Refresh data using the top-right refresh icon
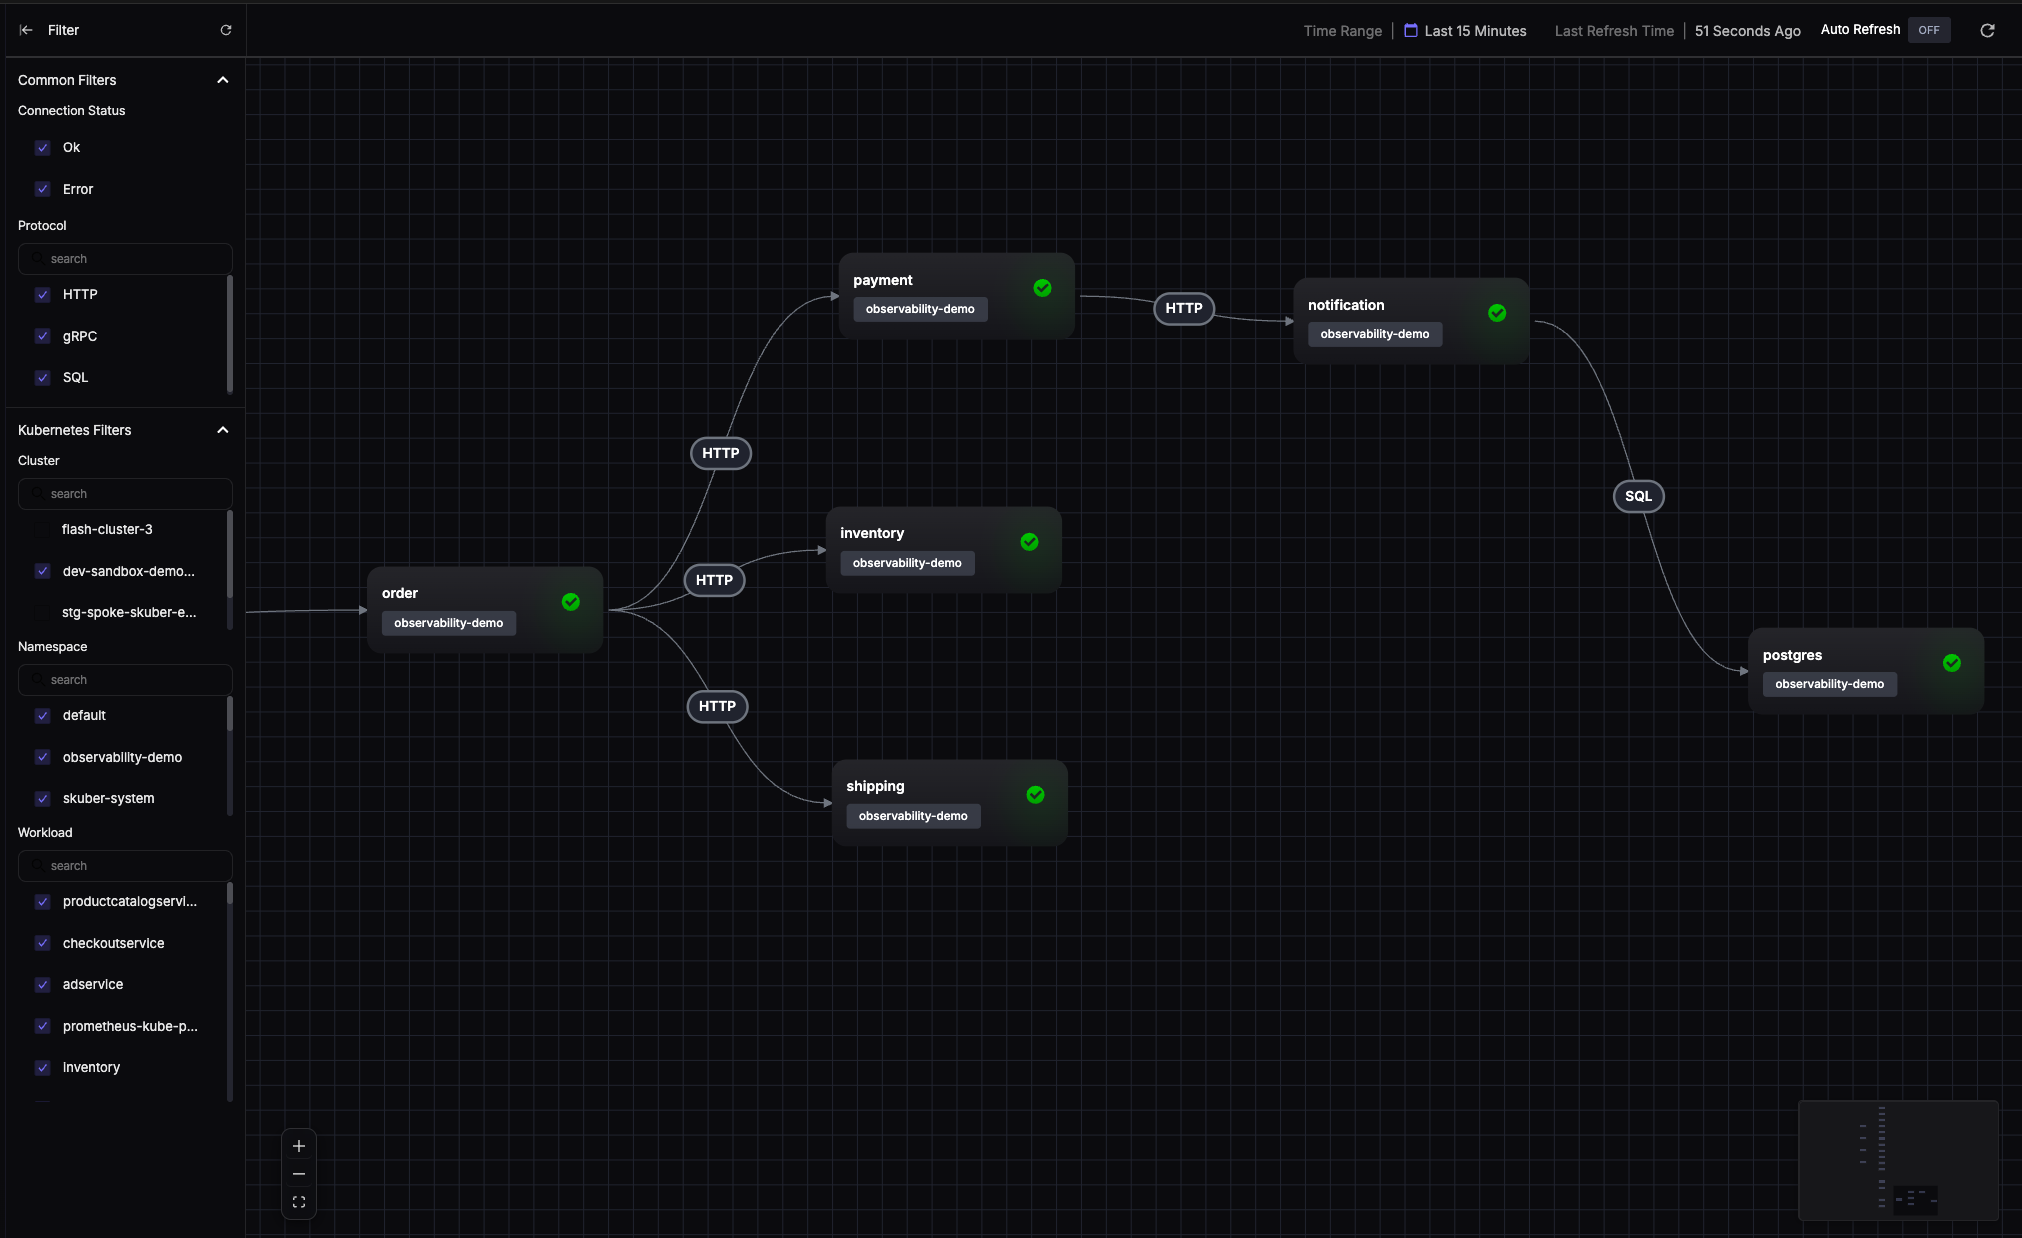 [x=1987, y=30]
